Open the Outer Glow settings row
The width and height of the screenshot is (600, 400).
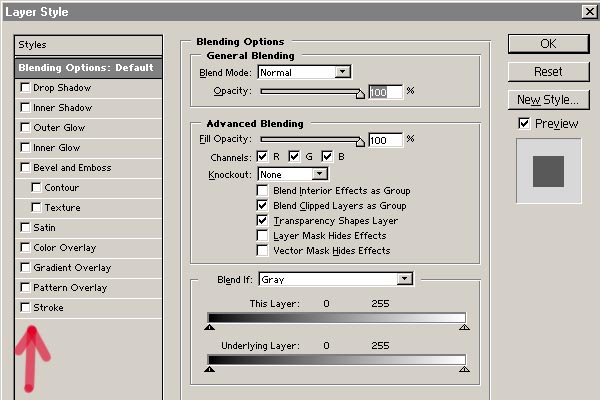tap(88, 128)
